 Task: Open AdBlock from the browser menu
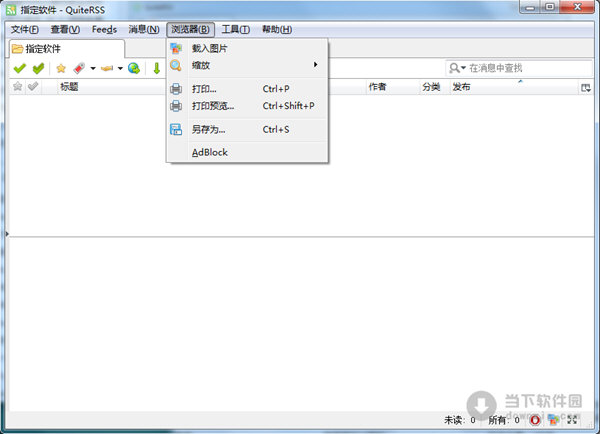[247, 153]
